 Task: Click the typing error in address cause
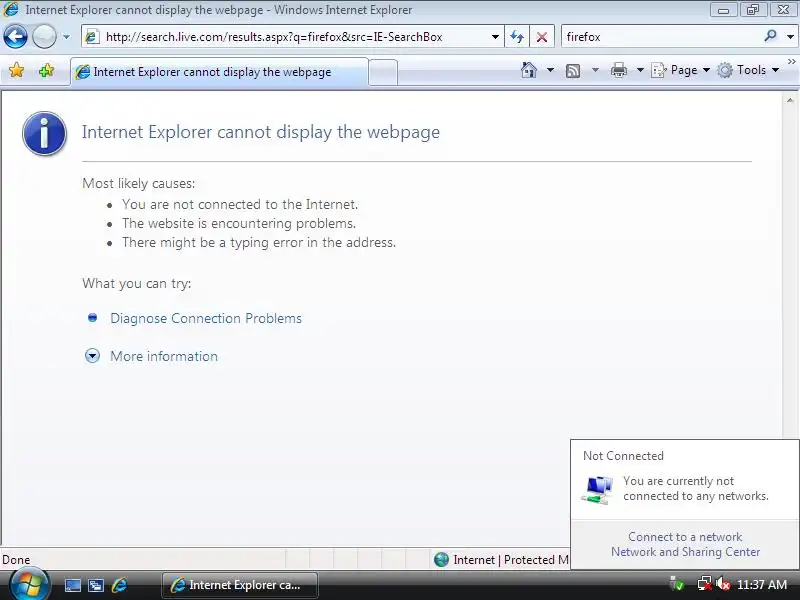pos(259,242)
